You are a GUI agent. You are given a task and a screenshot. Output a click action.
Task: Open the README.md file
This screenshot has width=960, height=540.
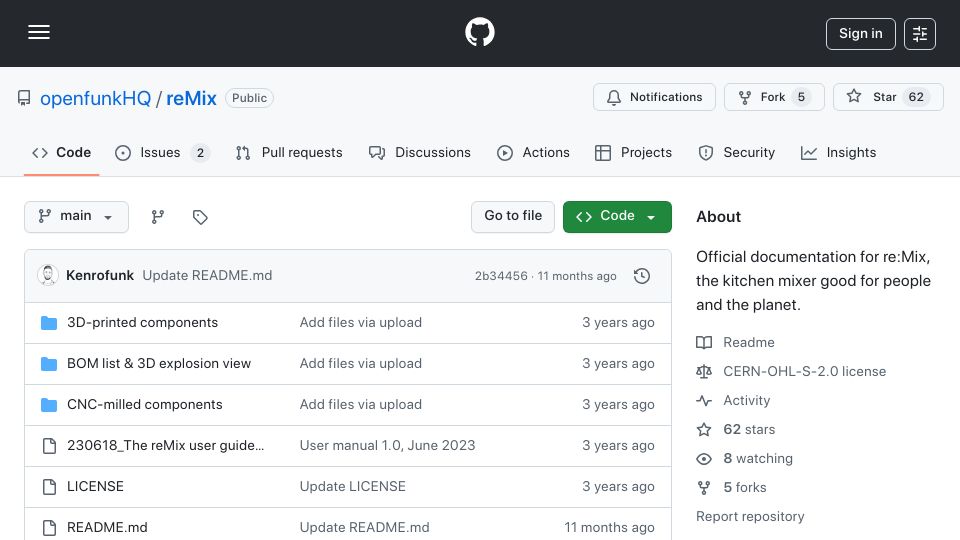(x=107, y=528)
